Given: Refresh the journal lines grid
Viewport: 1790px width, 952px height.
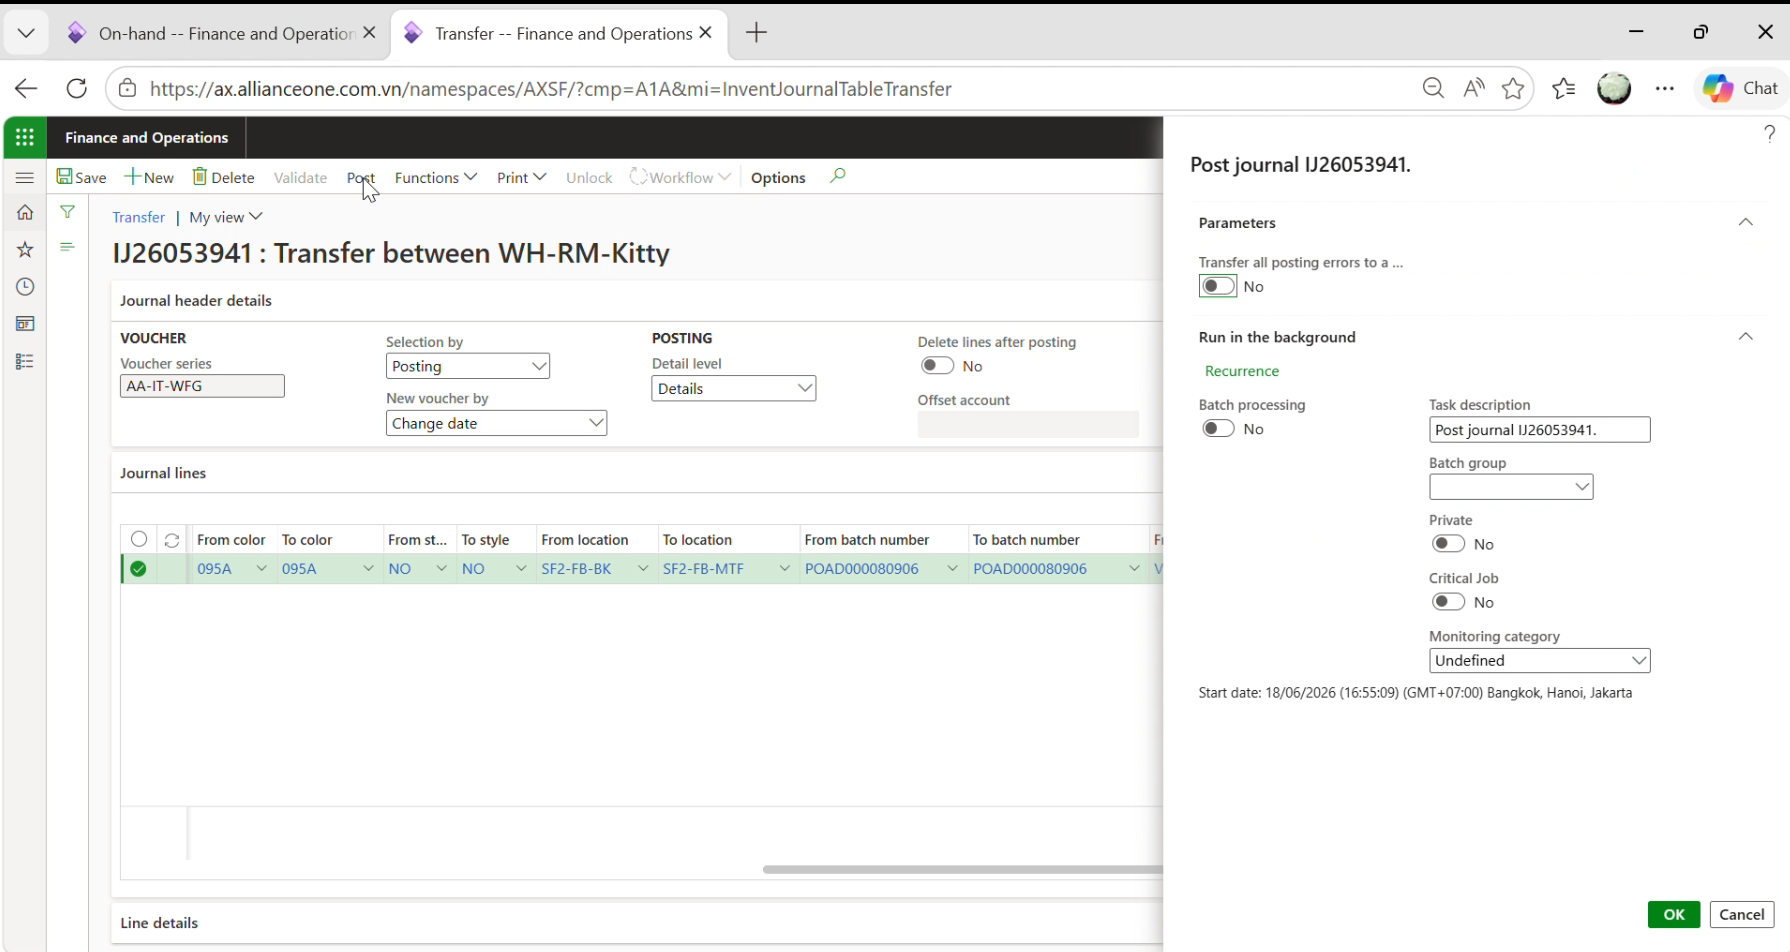Looking at the screenshot, I should 172,540.
